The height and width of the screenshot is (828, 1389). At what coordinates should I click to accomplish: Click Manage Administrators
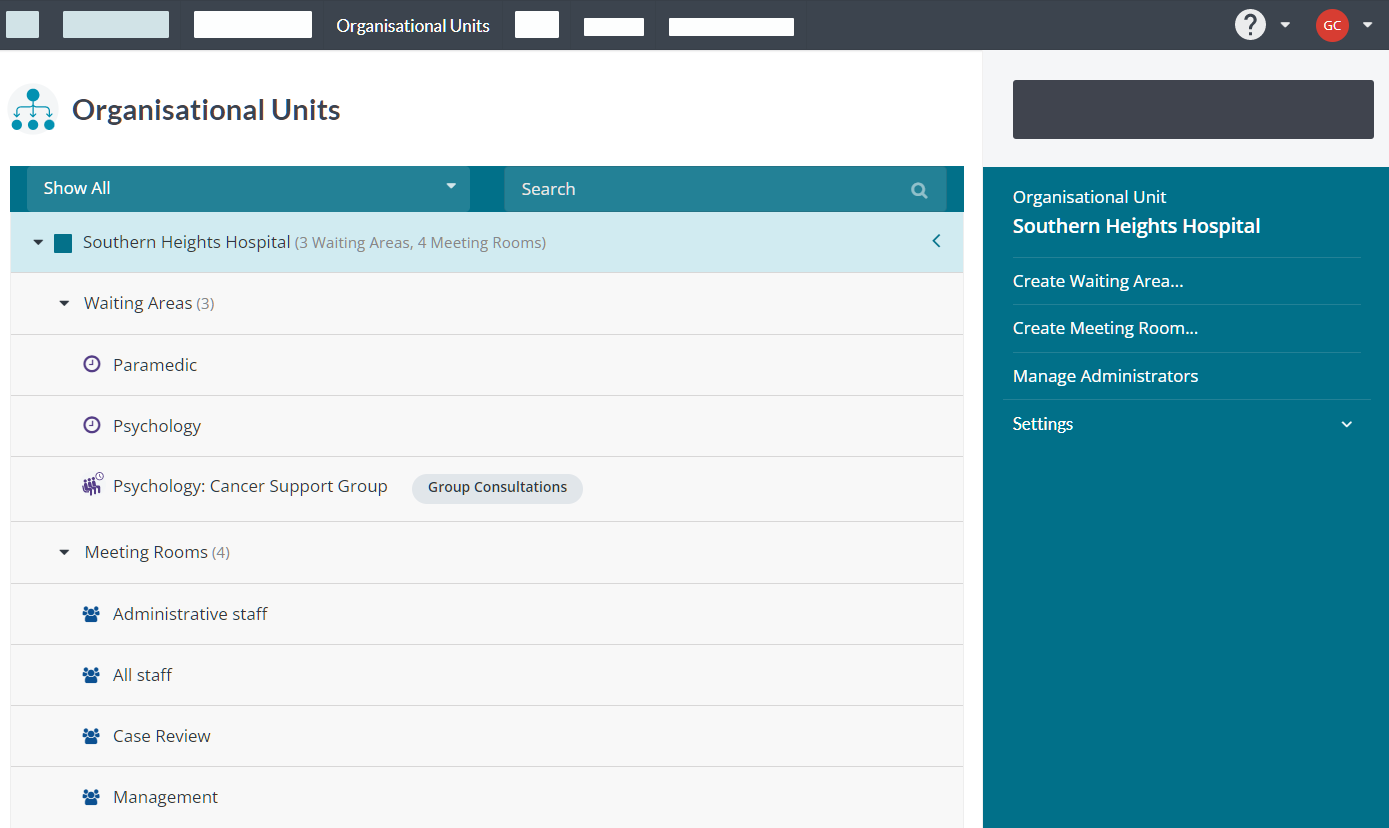coord(1105,376)
